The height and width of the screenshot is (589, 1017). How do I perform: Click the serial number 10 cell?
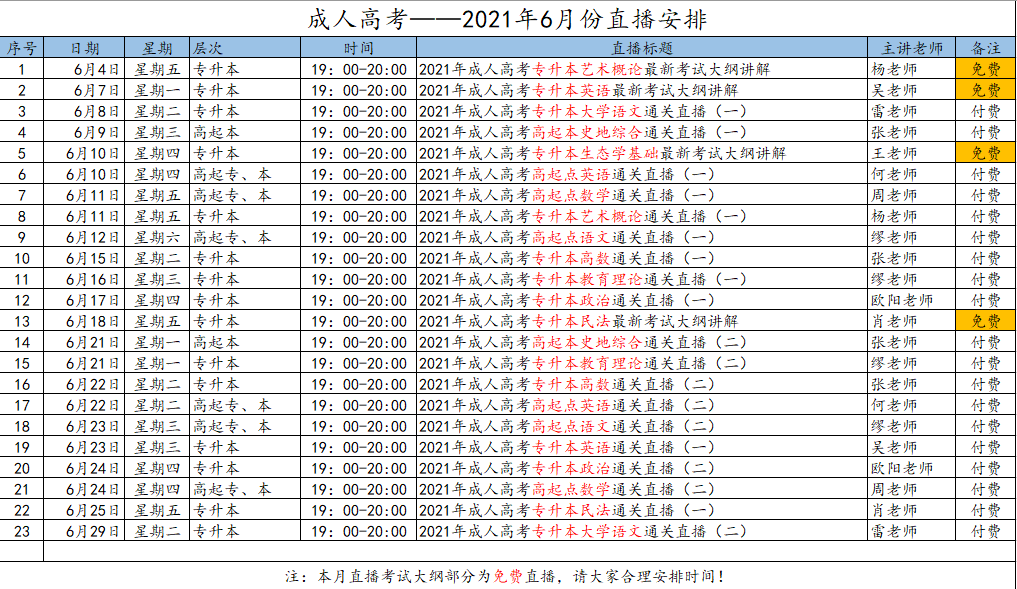22,260
